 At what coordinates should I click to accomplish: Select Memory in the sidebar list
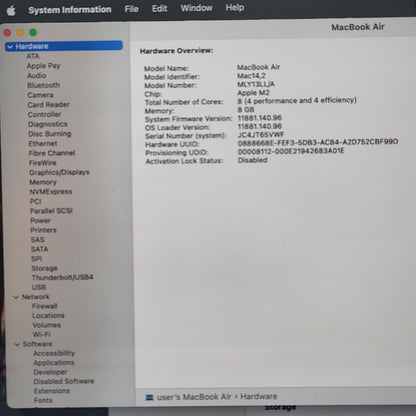43,182
